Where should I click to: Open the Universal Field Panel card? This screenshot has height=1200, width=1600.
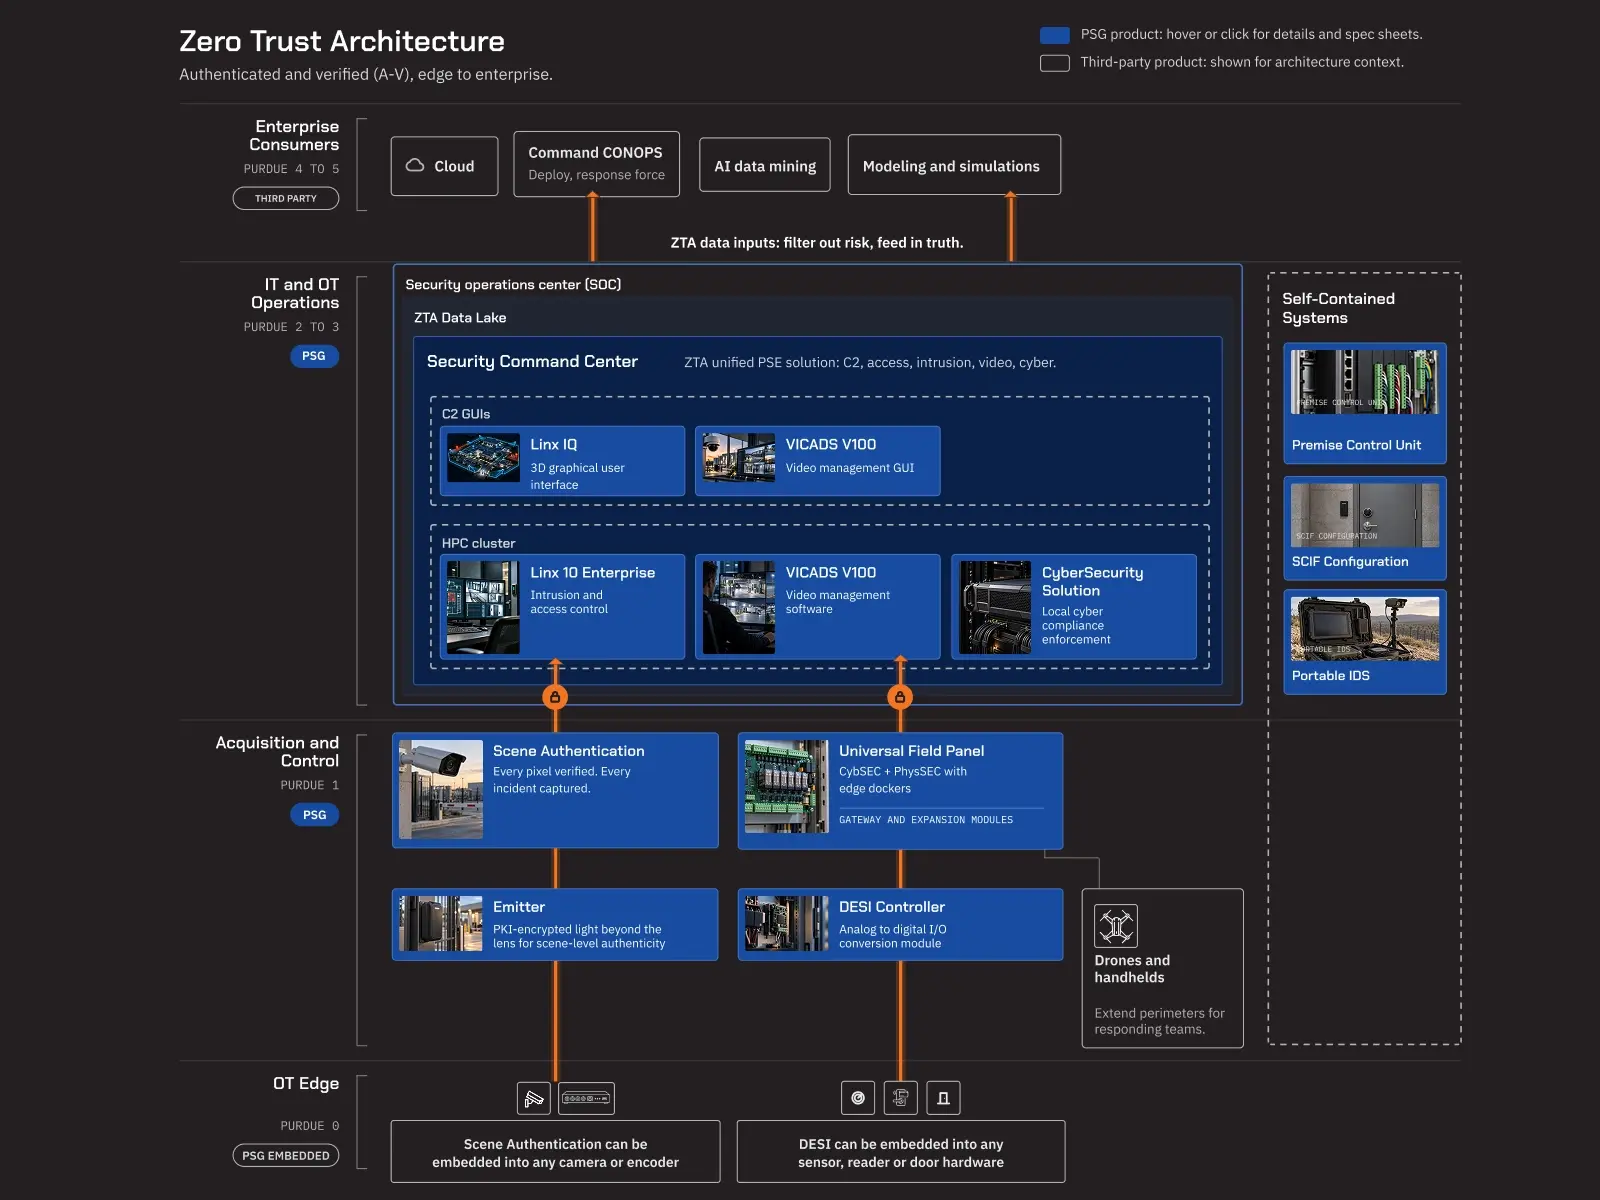900,791
